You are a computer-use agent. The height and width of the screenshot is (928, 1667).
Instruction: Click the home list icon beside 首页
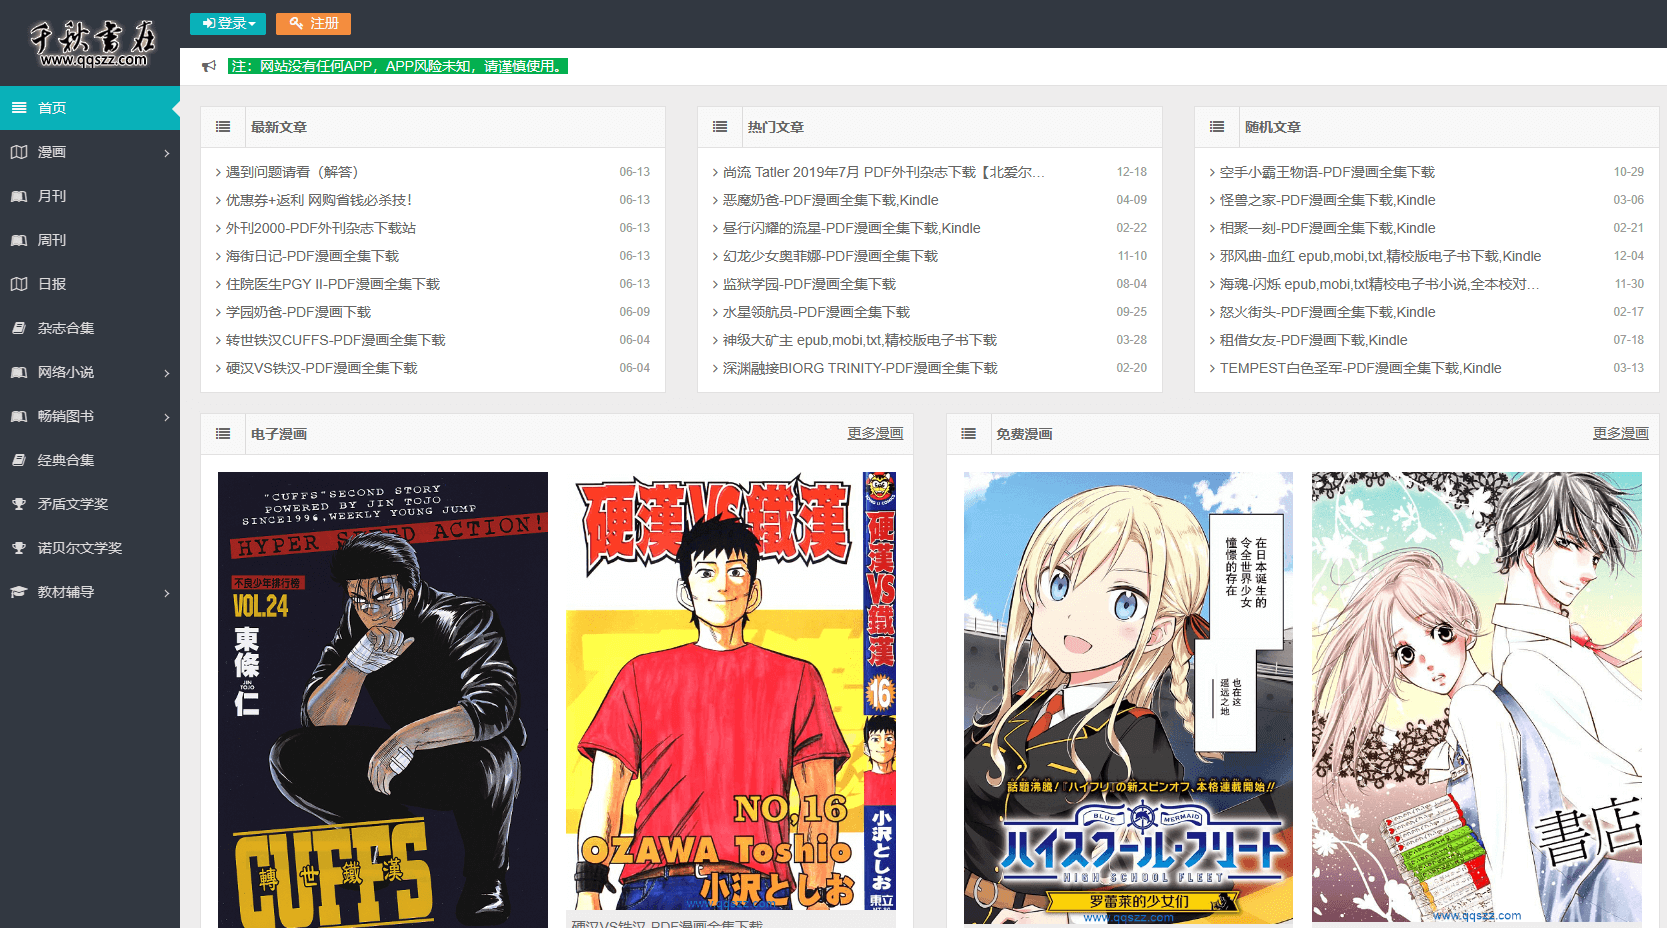click(19, 108)
